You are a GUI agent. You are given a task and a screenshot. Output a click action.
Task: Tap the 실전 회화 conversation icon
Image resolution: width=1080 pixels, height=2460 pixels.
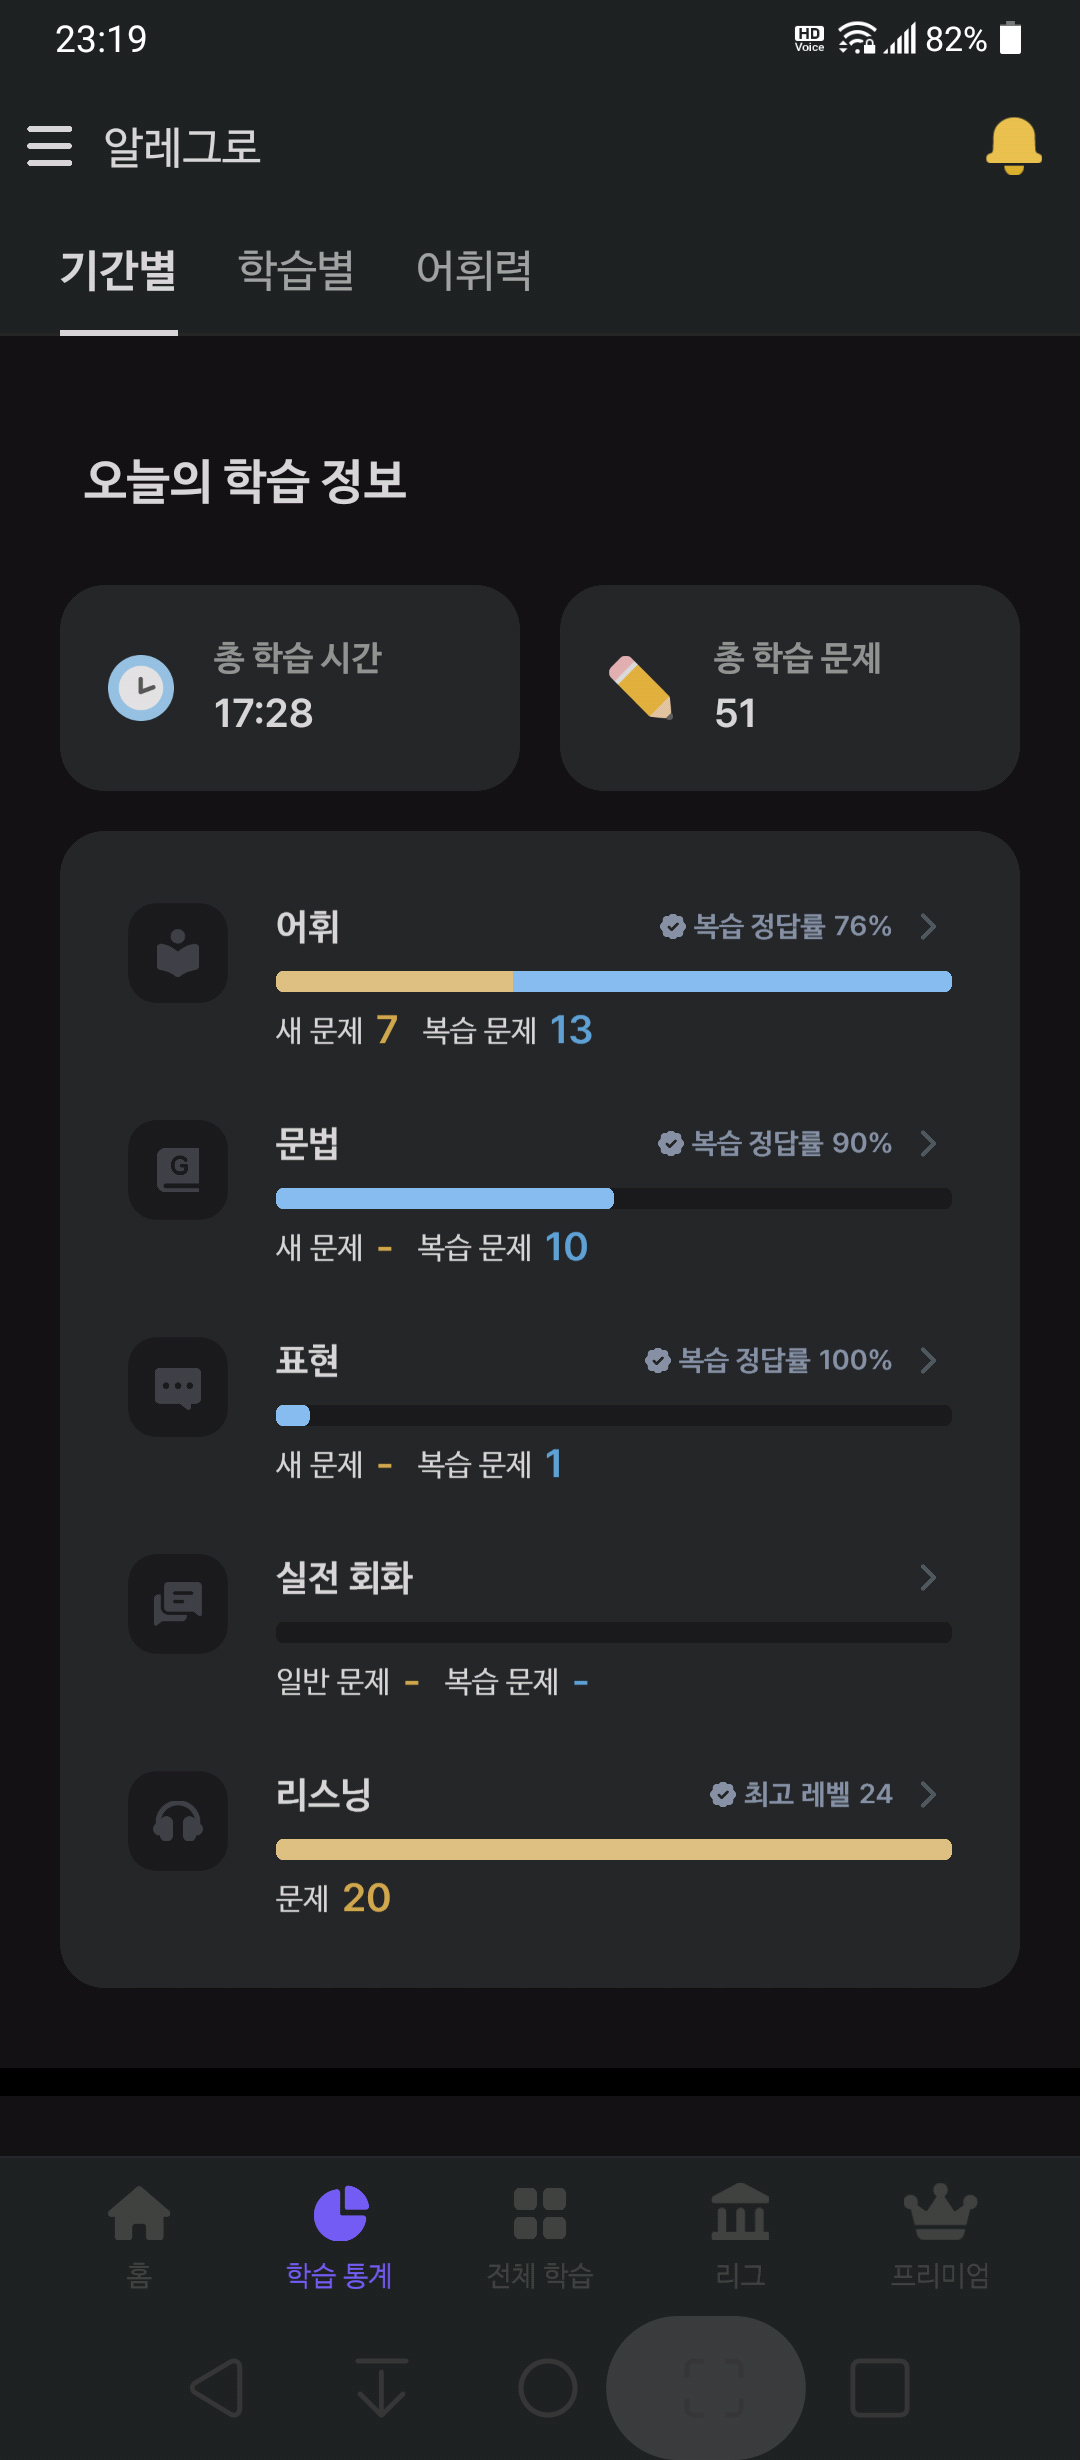(178, 1604)
